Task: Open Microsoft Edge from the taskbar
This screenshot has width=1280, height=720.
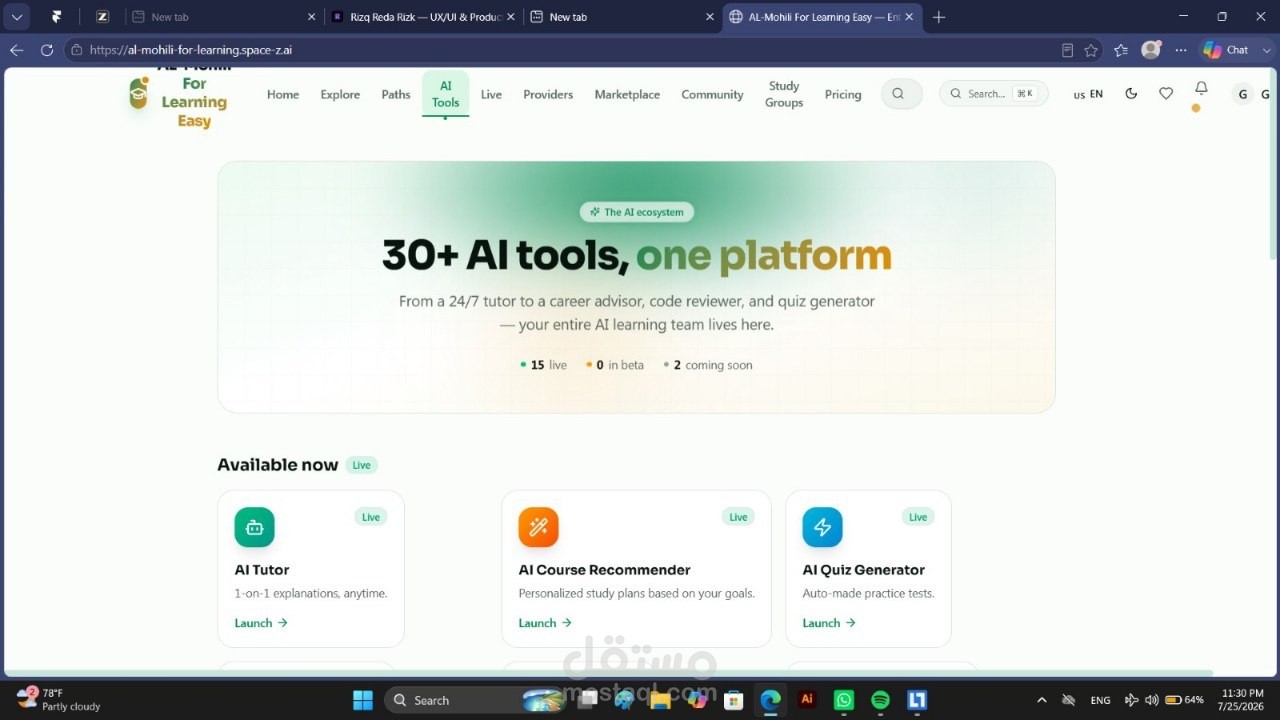Action: [770, 700]
